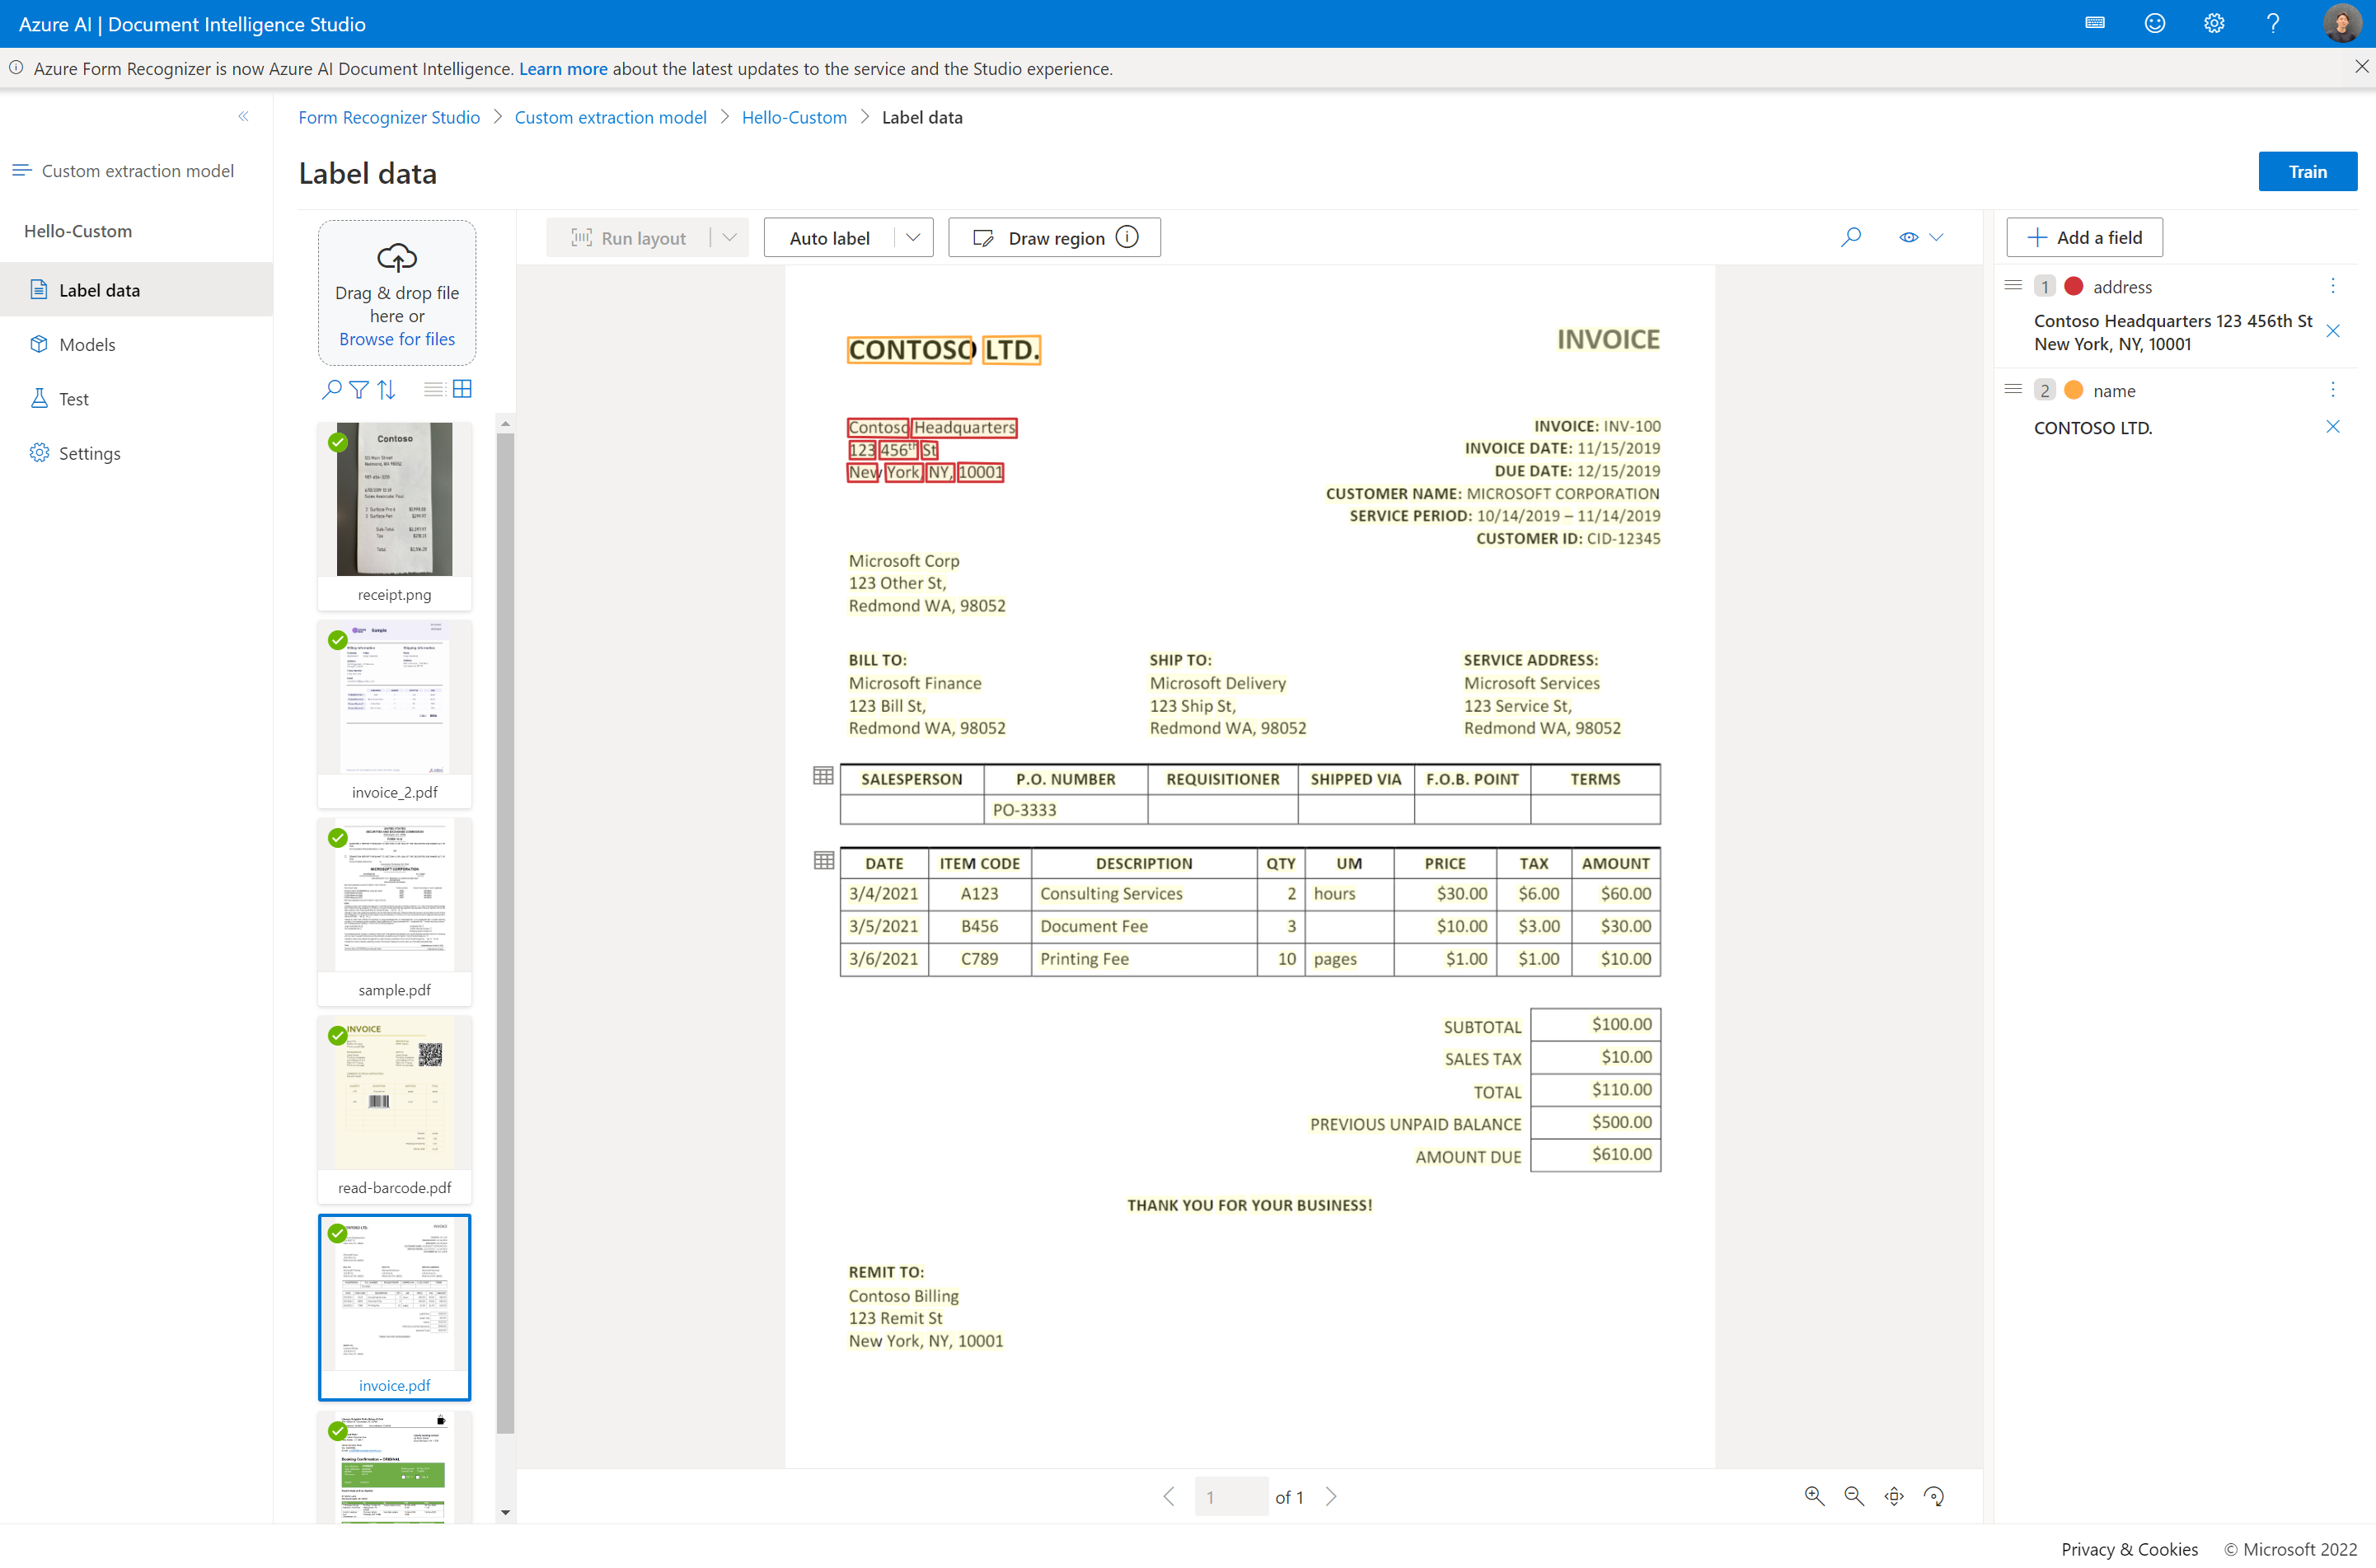Click the next page navigation arrow
2376x1568 pixels.
(1333, 1496)
